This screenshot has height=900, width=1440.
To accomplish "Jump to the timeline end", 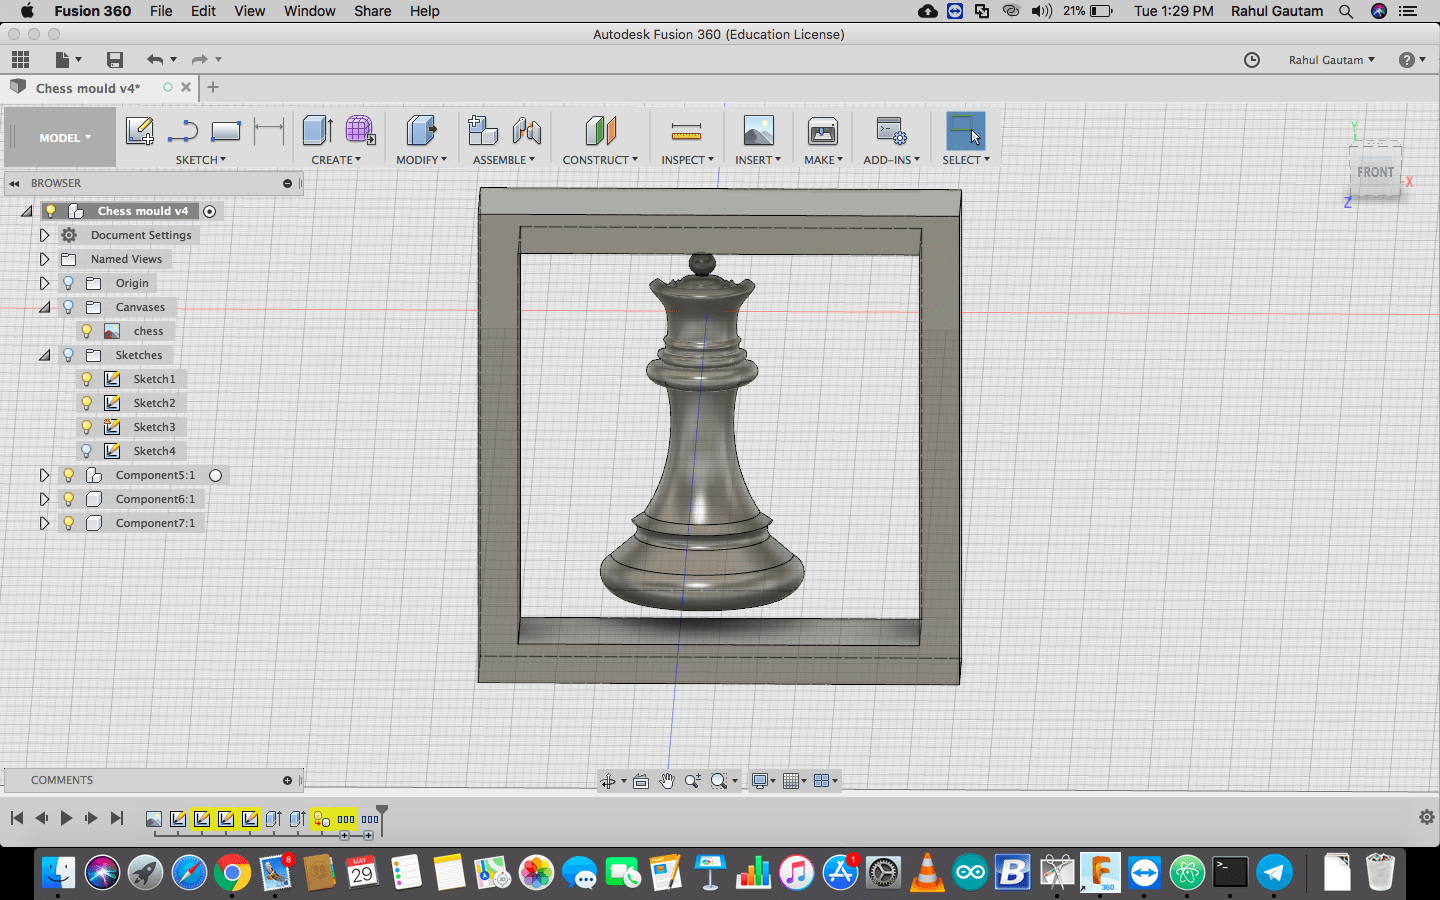I will tap(117, 818).
